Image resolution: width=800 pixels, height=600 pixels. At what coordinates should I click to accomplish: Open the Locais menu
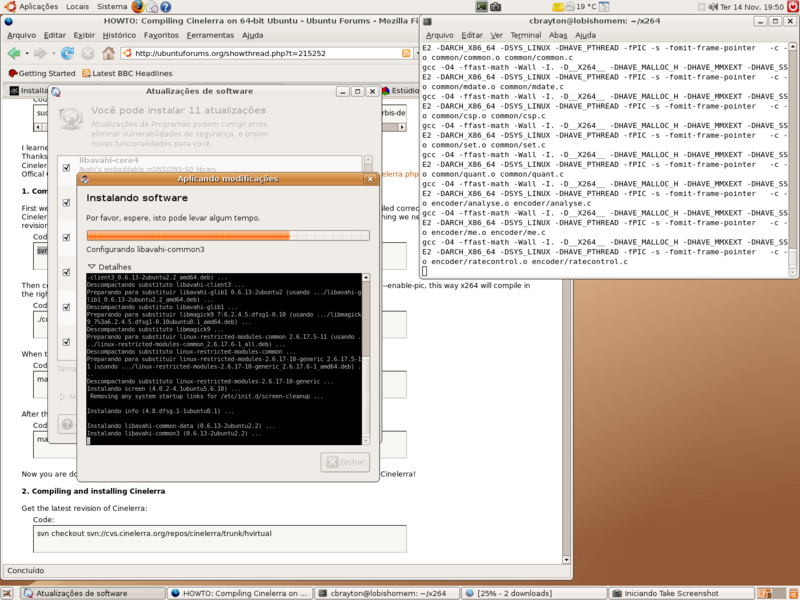click(x=77, y=7)
